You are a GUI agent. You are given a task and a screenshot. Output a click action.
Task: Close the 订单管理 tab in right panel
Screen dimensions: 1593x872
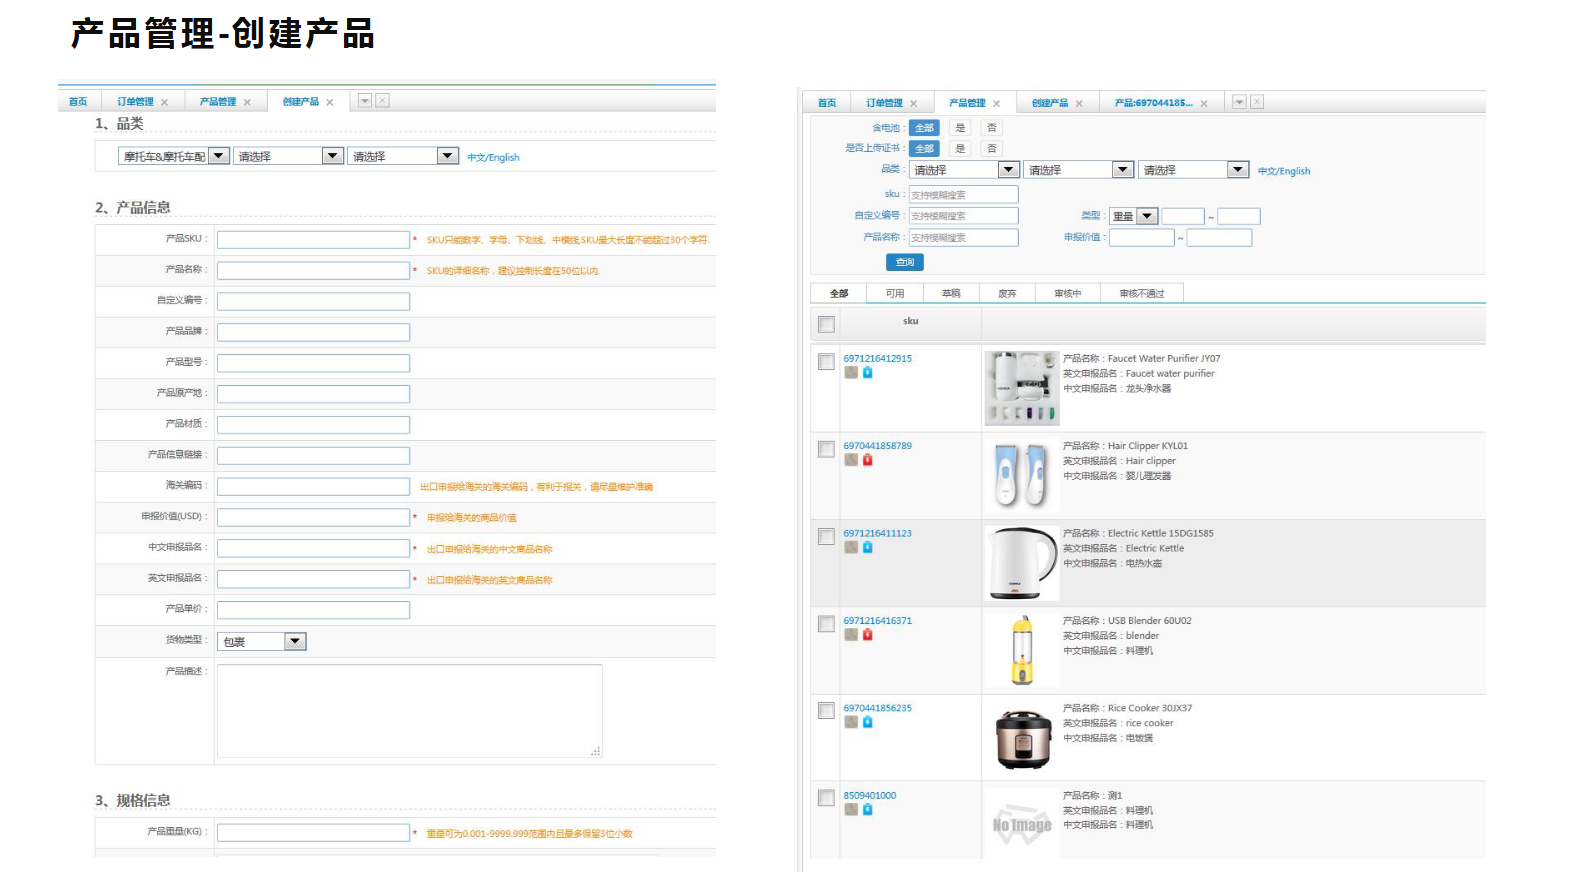click(x=913, y=104)
